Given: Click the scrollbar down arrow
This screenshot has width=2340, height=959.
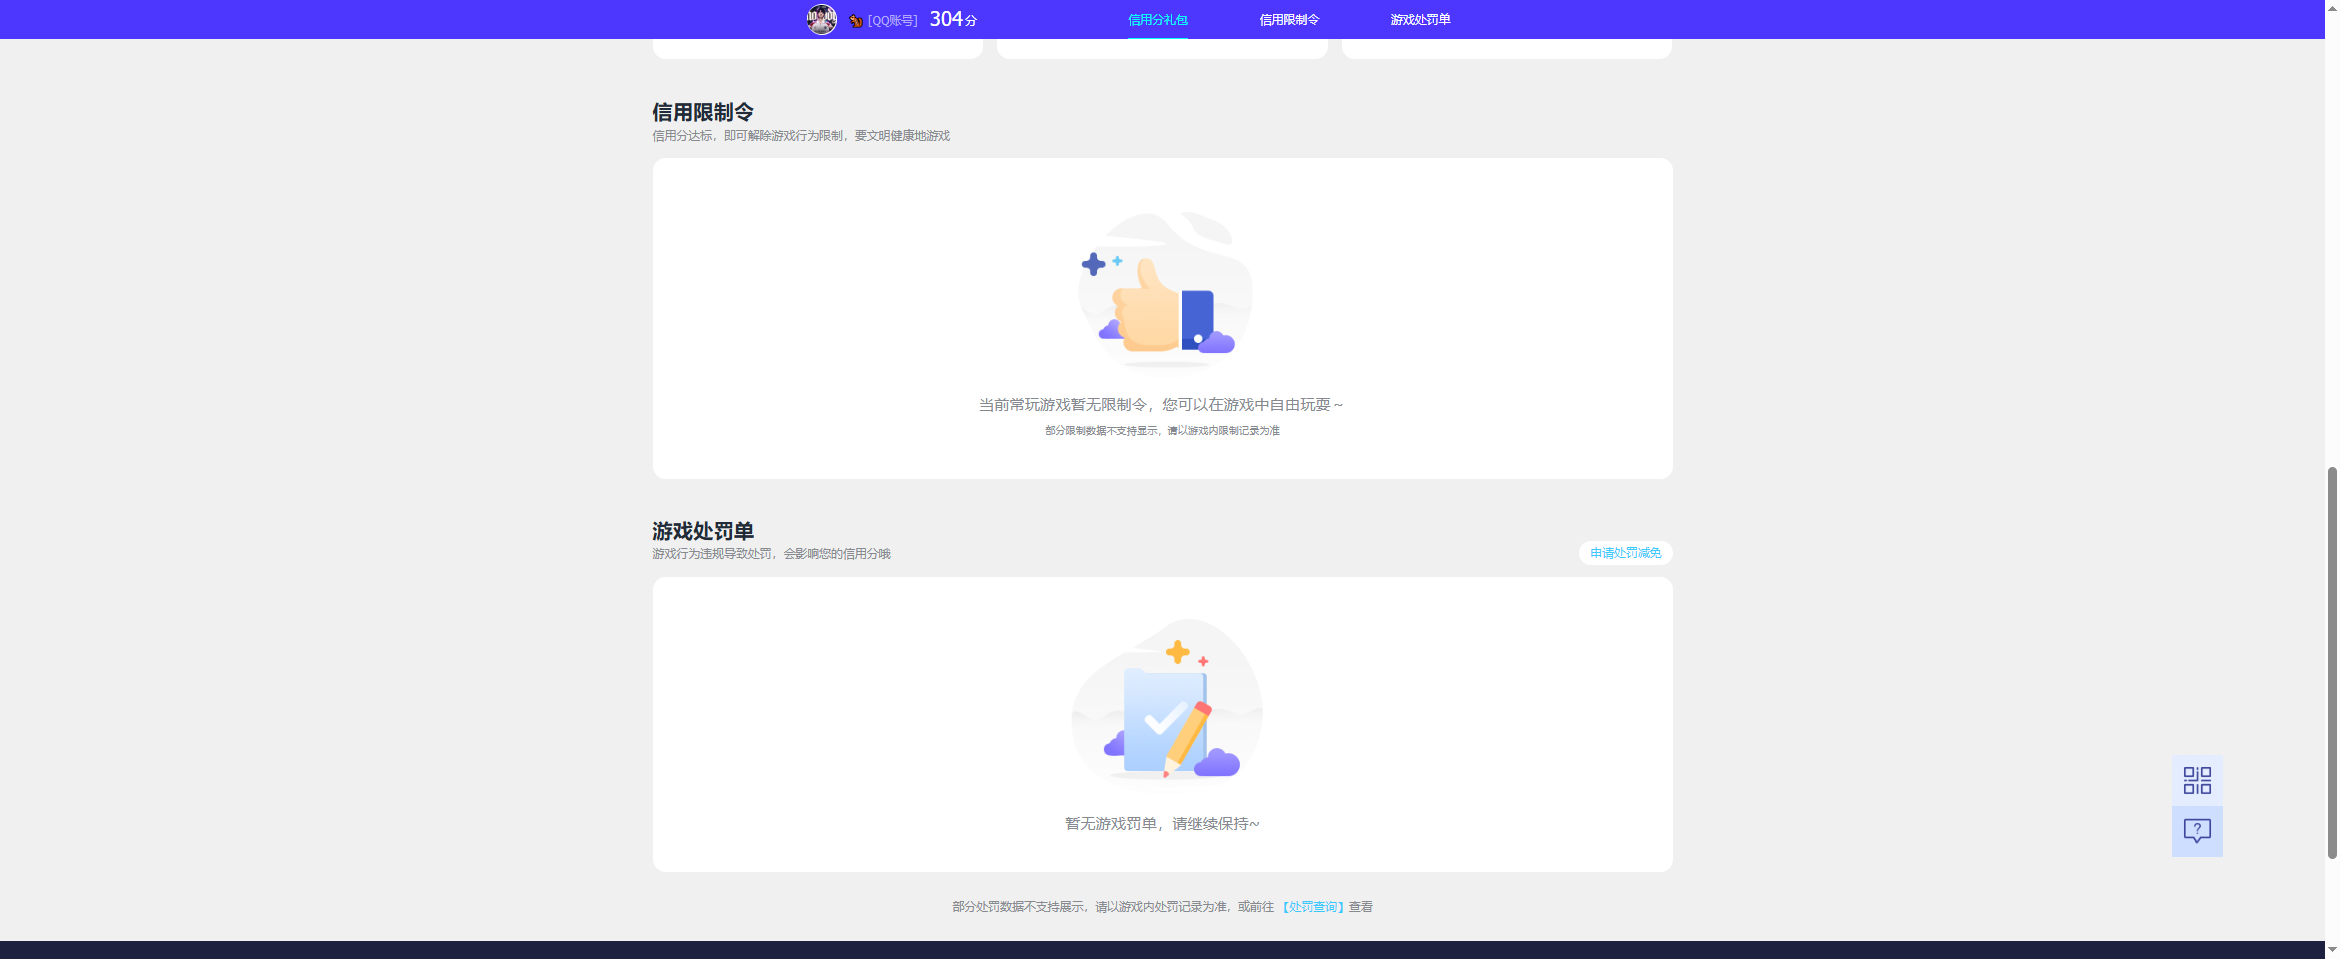Looking at the screenshot, I should (x=2332, y=950).
